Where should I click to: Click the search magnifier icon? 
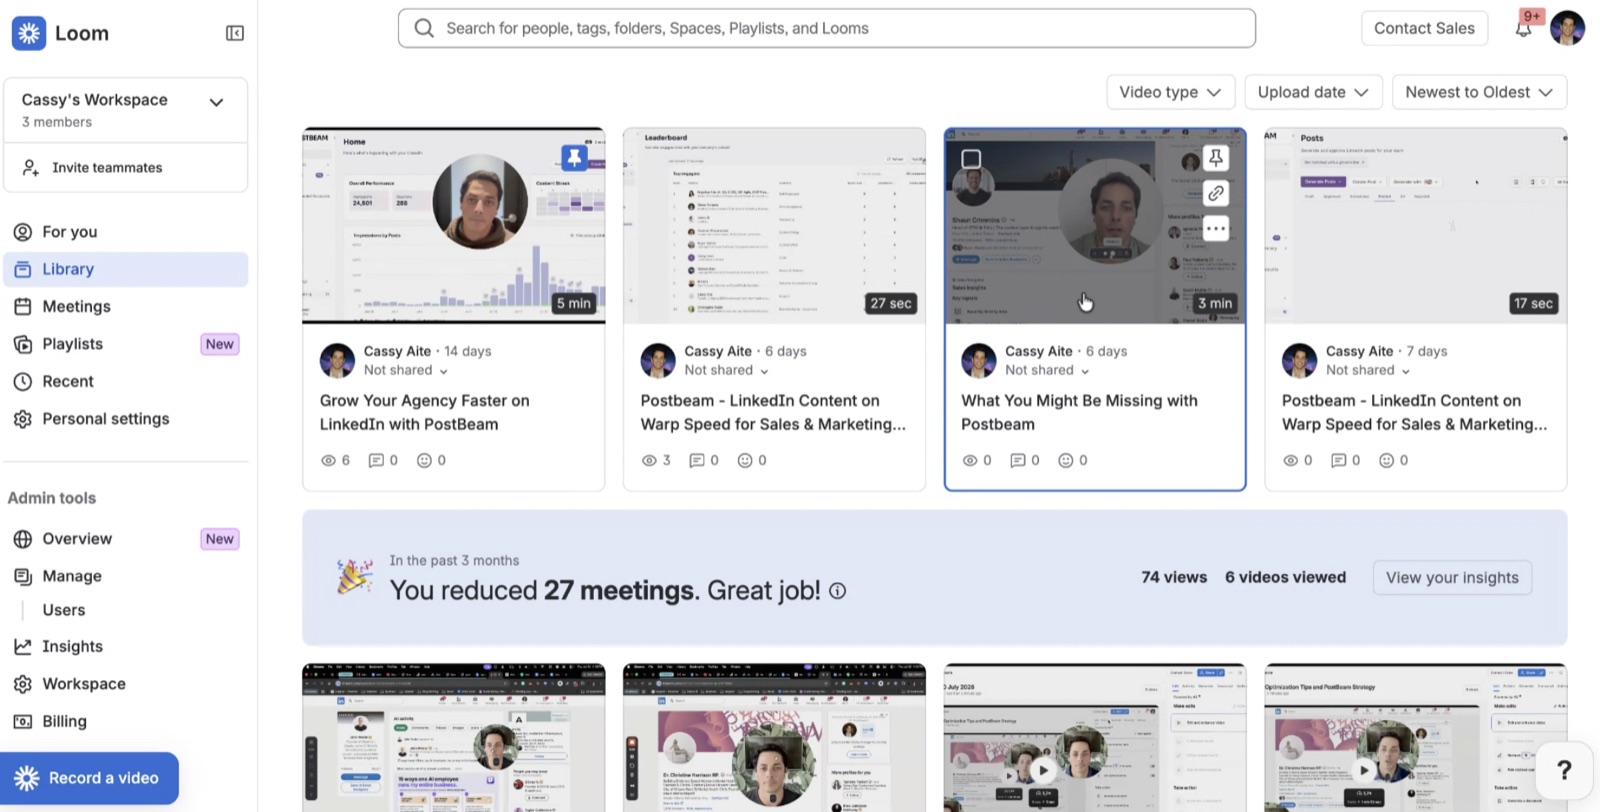[x=424, y=28]
